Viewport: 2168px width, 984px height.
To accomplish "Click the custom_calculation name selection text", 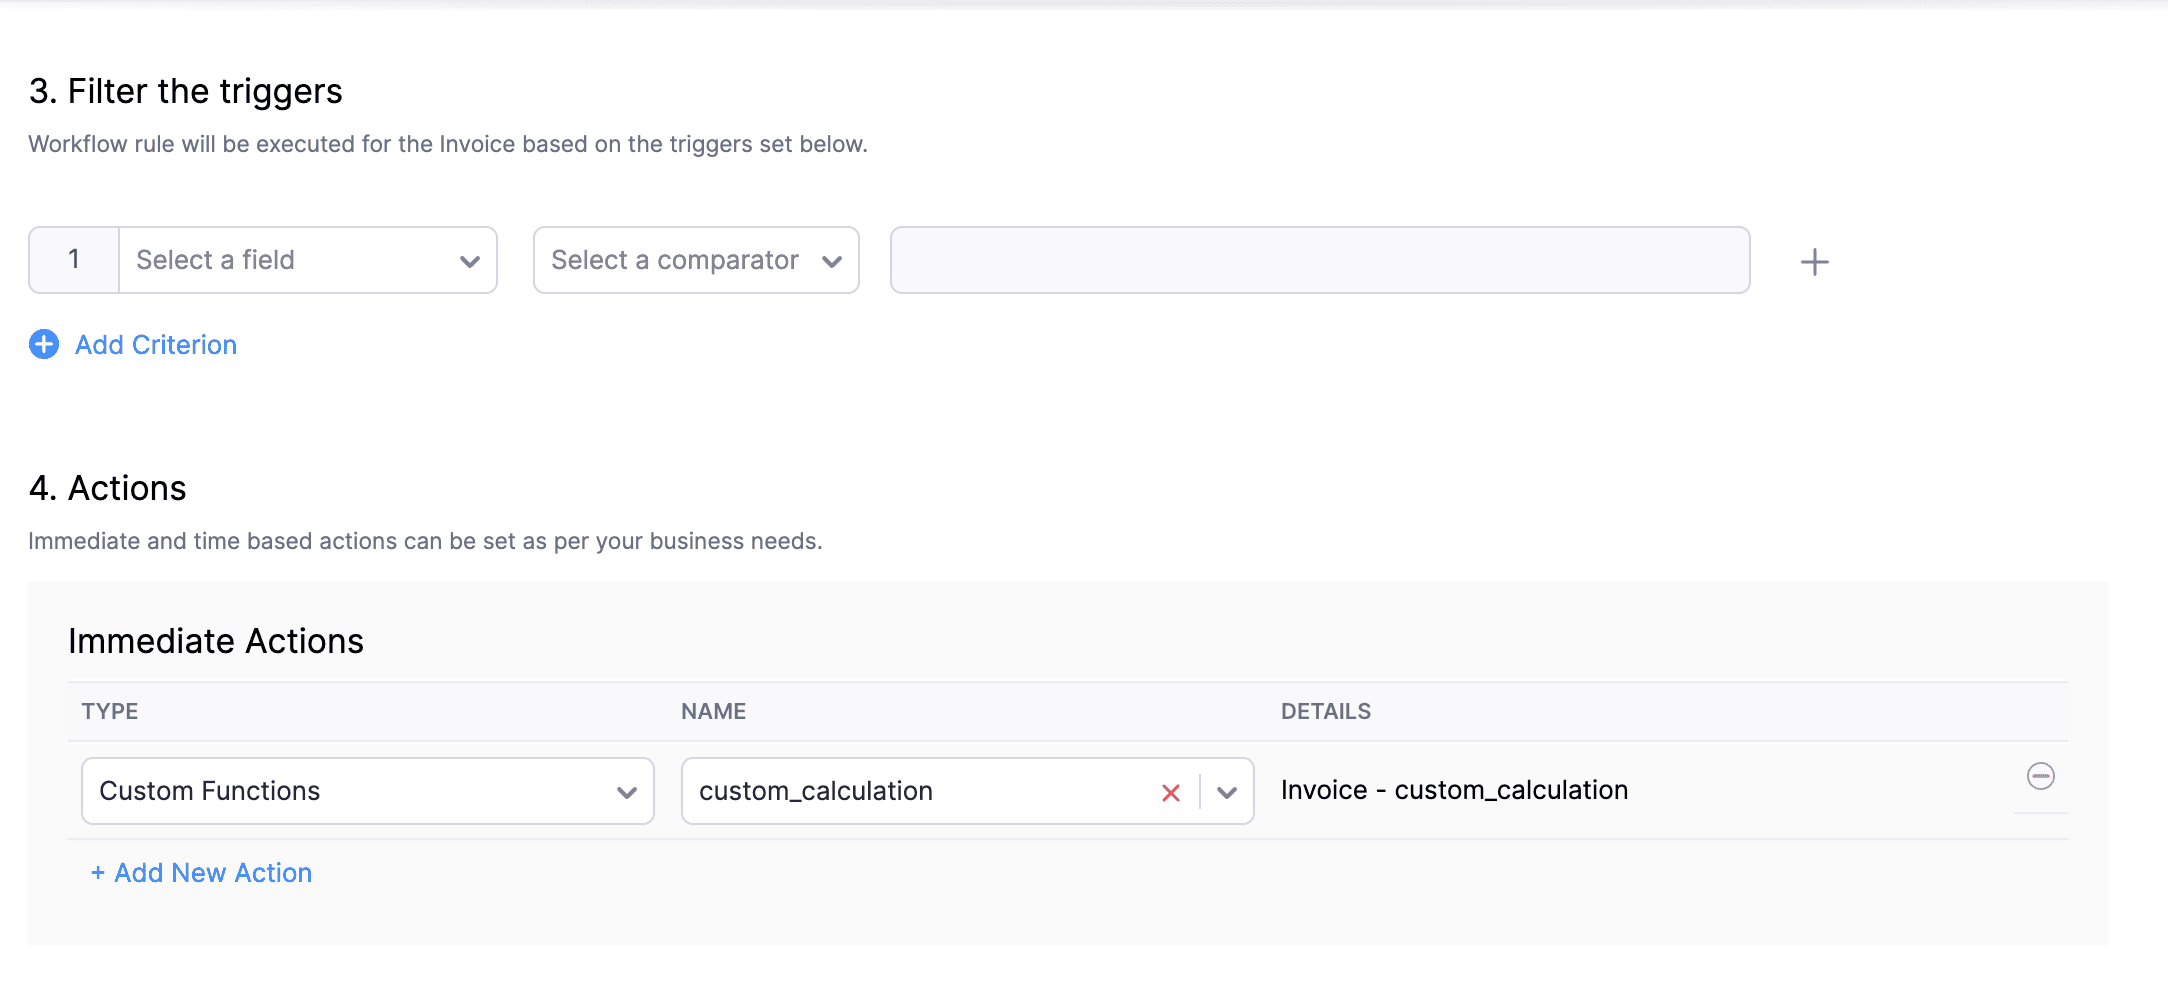I will pos(816,791).
